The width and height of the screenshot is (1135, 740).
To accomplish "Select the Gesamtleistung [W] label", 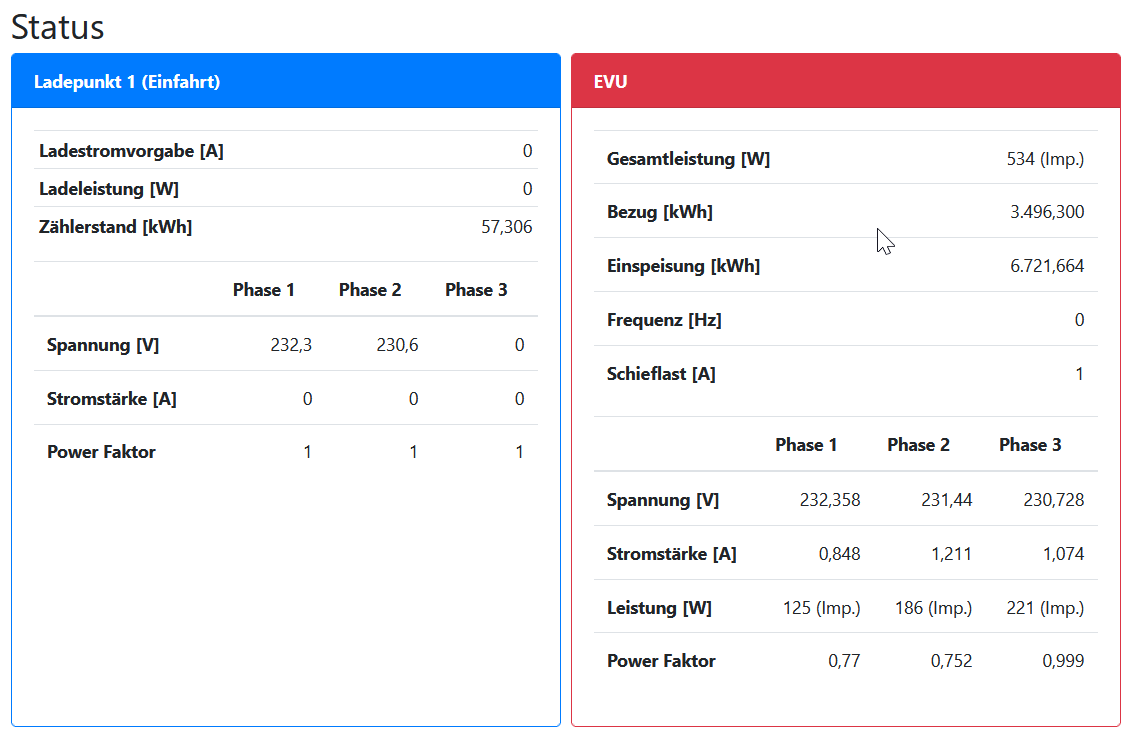I will pyautogui.click(x=688, y=158).
